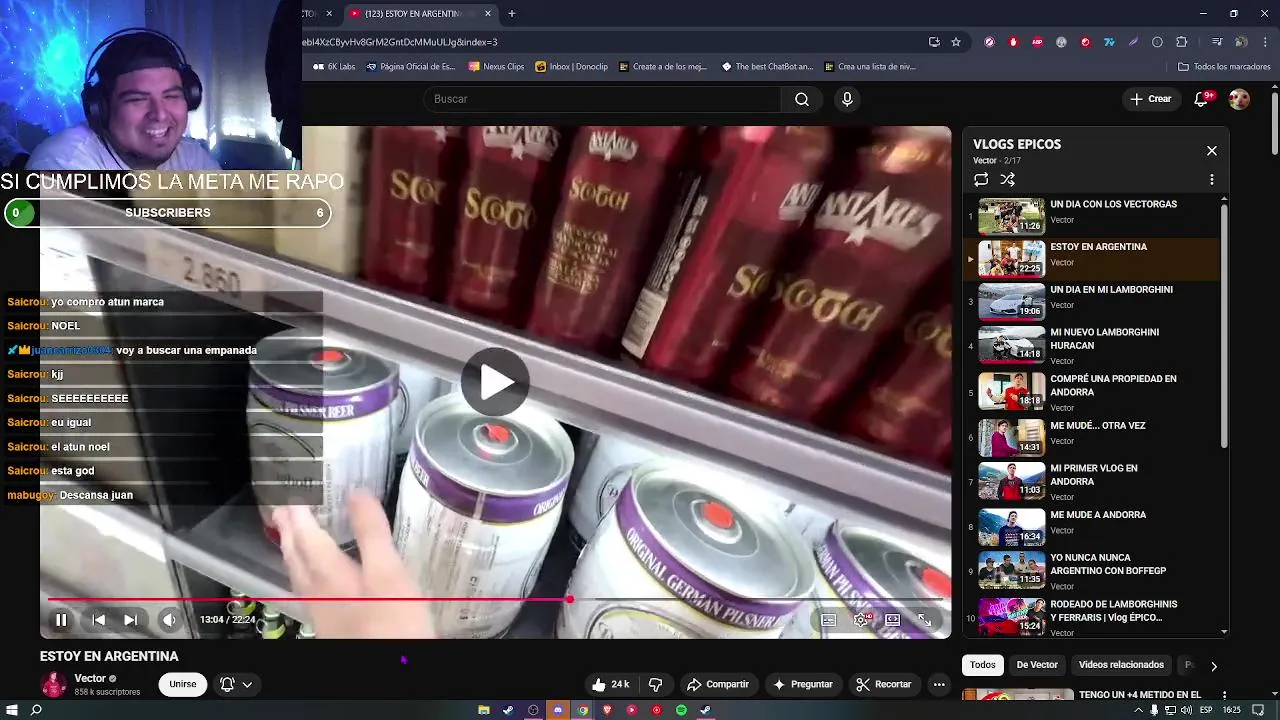Seek using the red video progress bar
The height and width of the screenshot is (720, 1280).
pos(495,600)
